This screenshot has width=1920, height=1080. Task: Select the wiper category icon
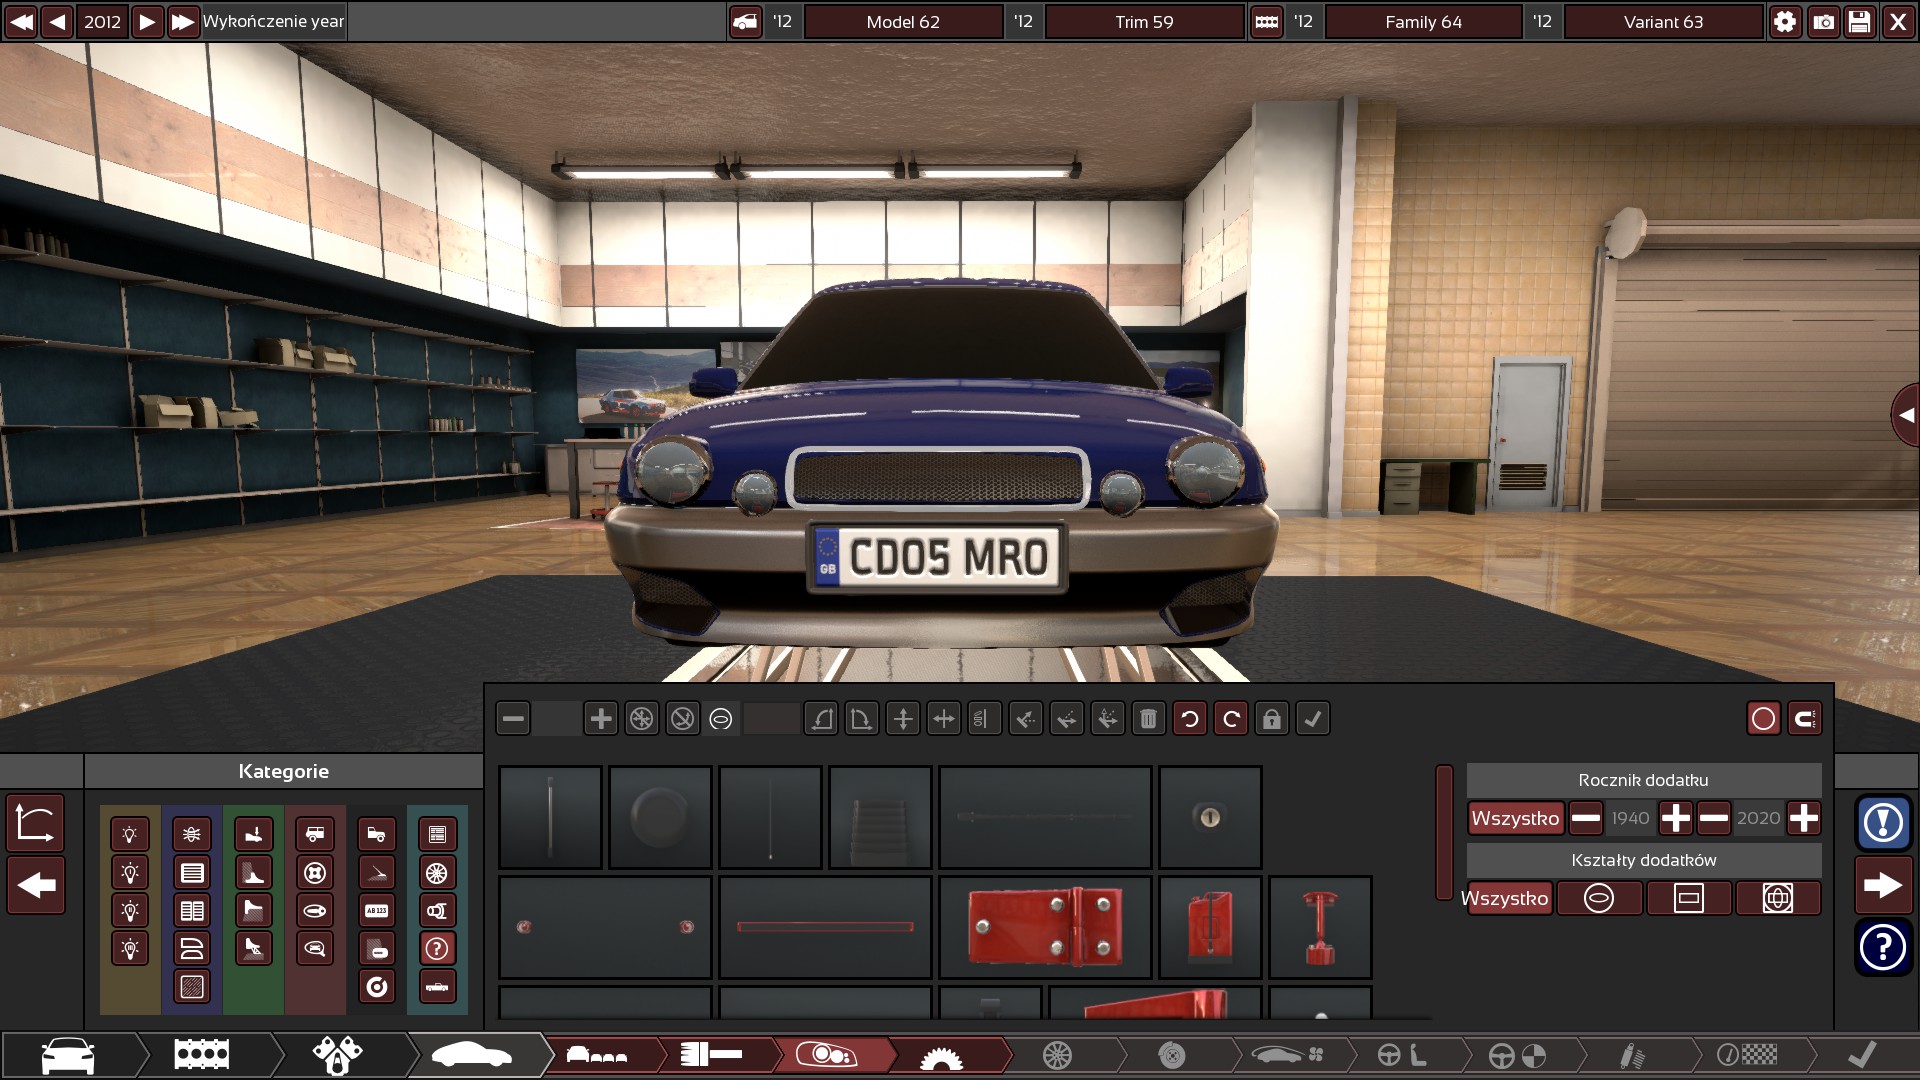[x=377, y=872]
